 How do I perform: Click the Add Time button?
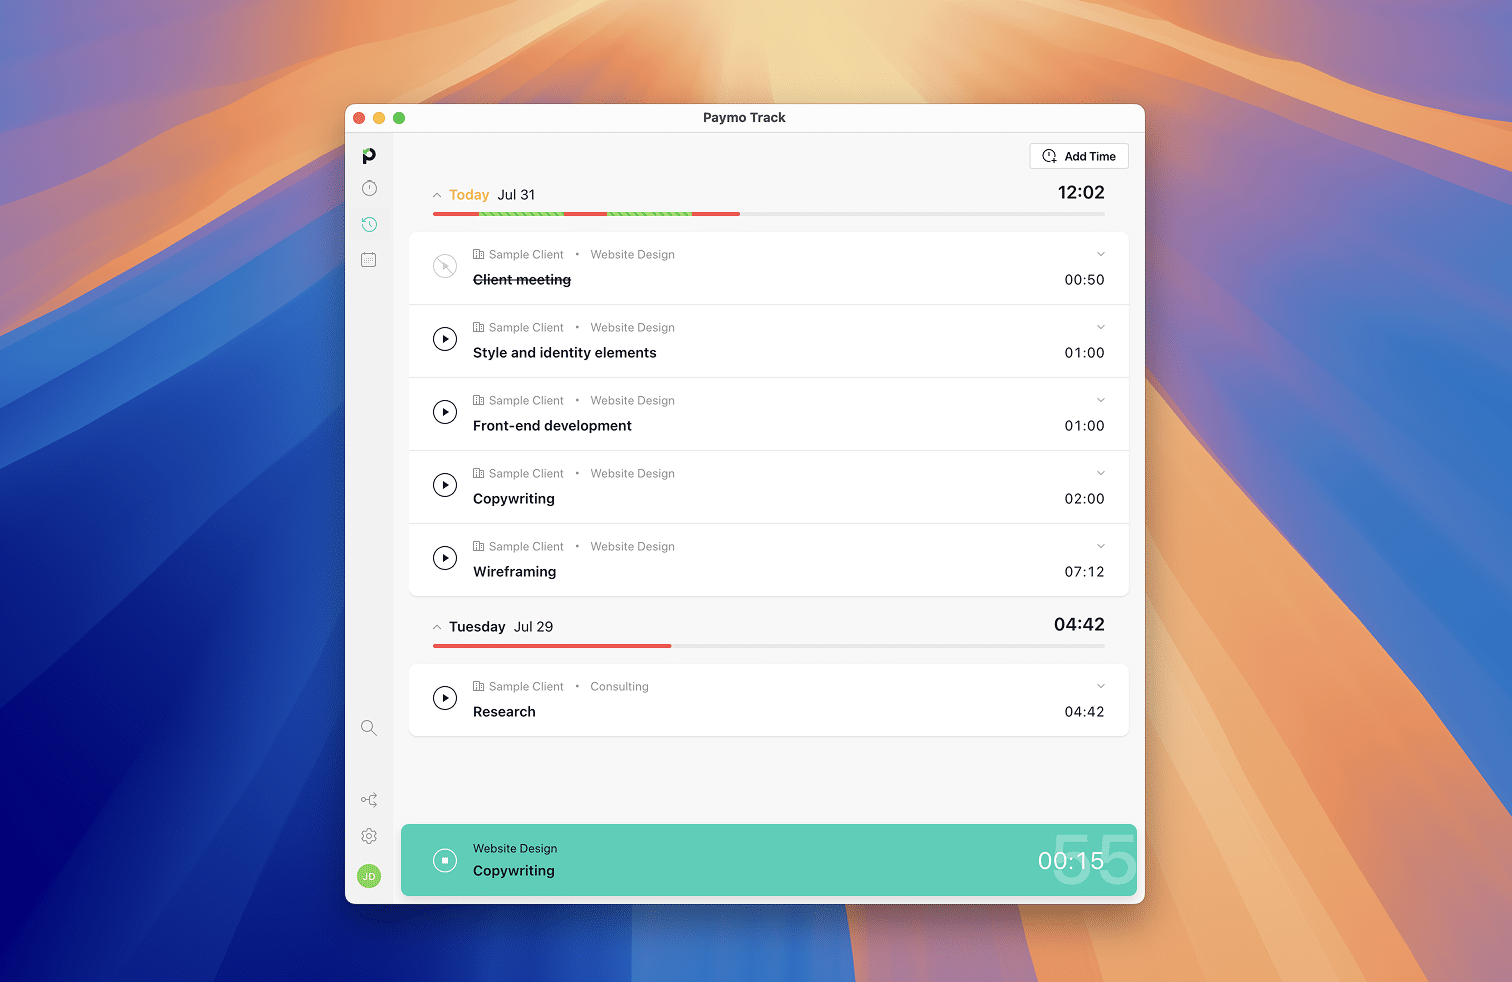coord(1079,156)
